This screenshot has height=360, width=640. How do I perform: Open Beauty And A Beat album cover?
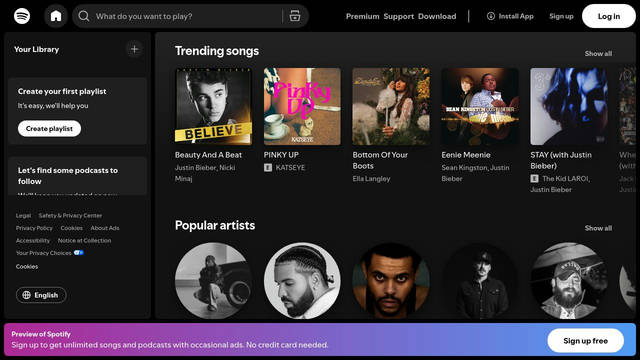pos(213,107)
